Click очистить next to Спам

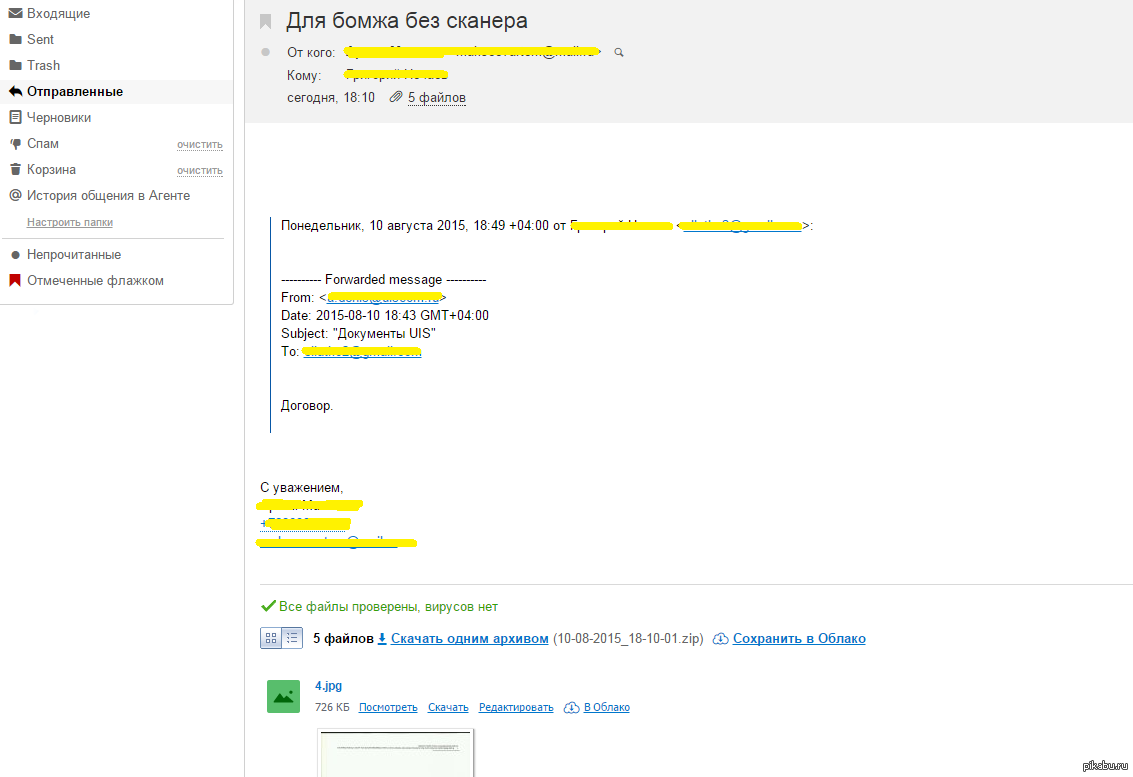tap(199, 144)
